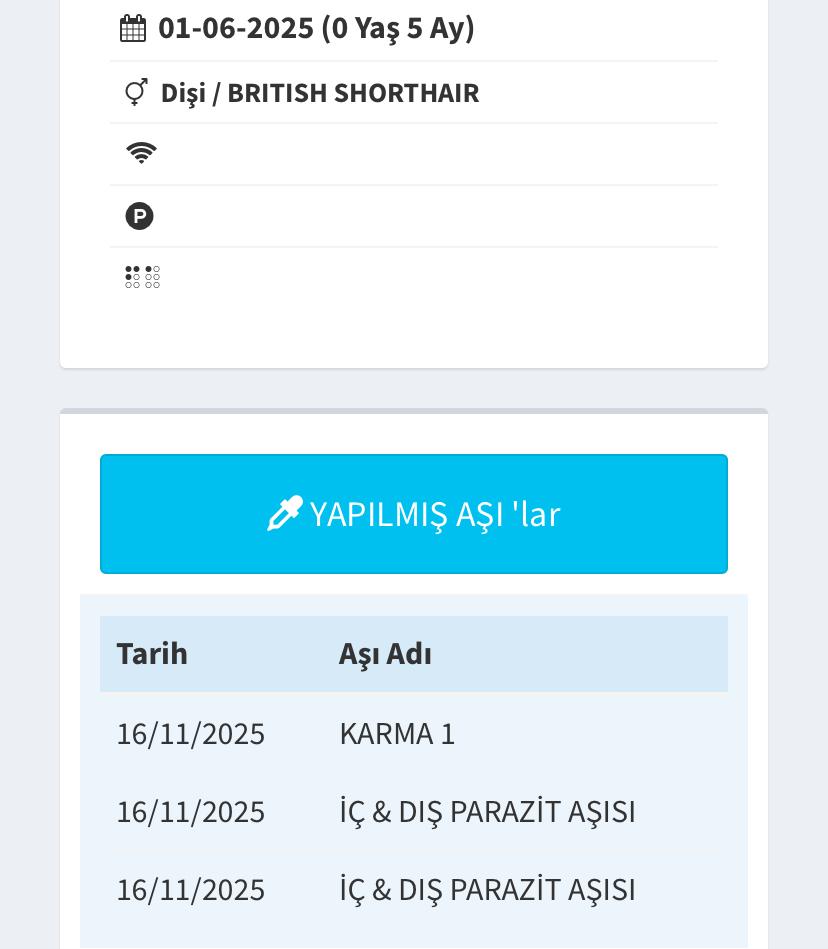Image resolution: width=828 pixels, height=949 pixels.
Task: Click the syringe dropper icon
Action: [x=285, y=513]
